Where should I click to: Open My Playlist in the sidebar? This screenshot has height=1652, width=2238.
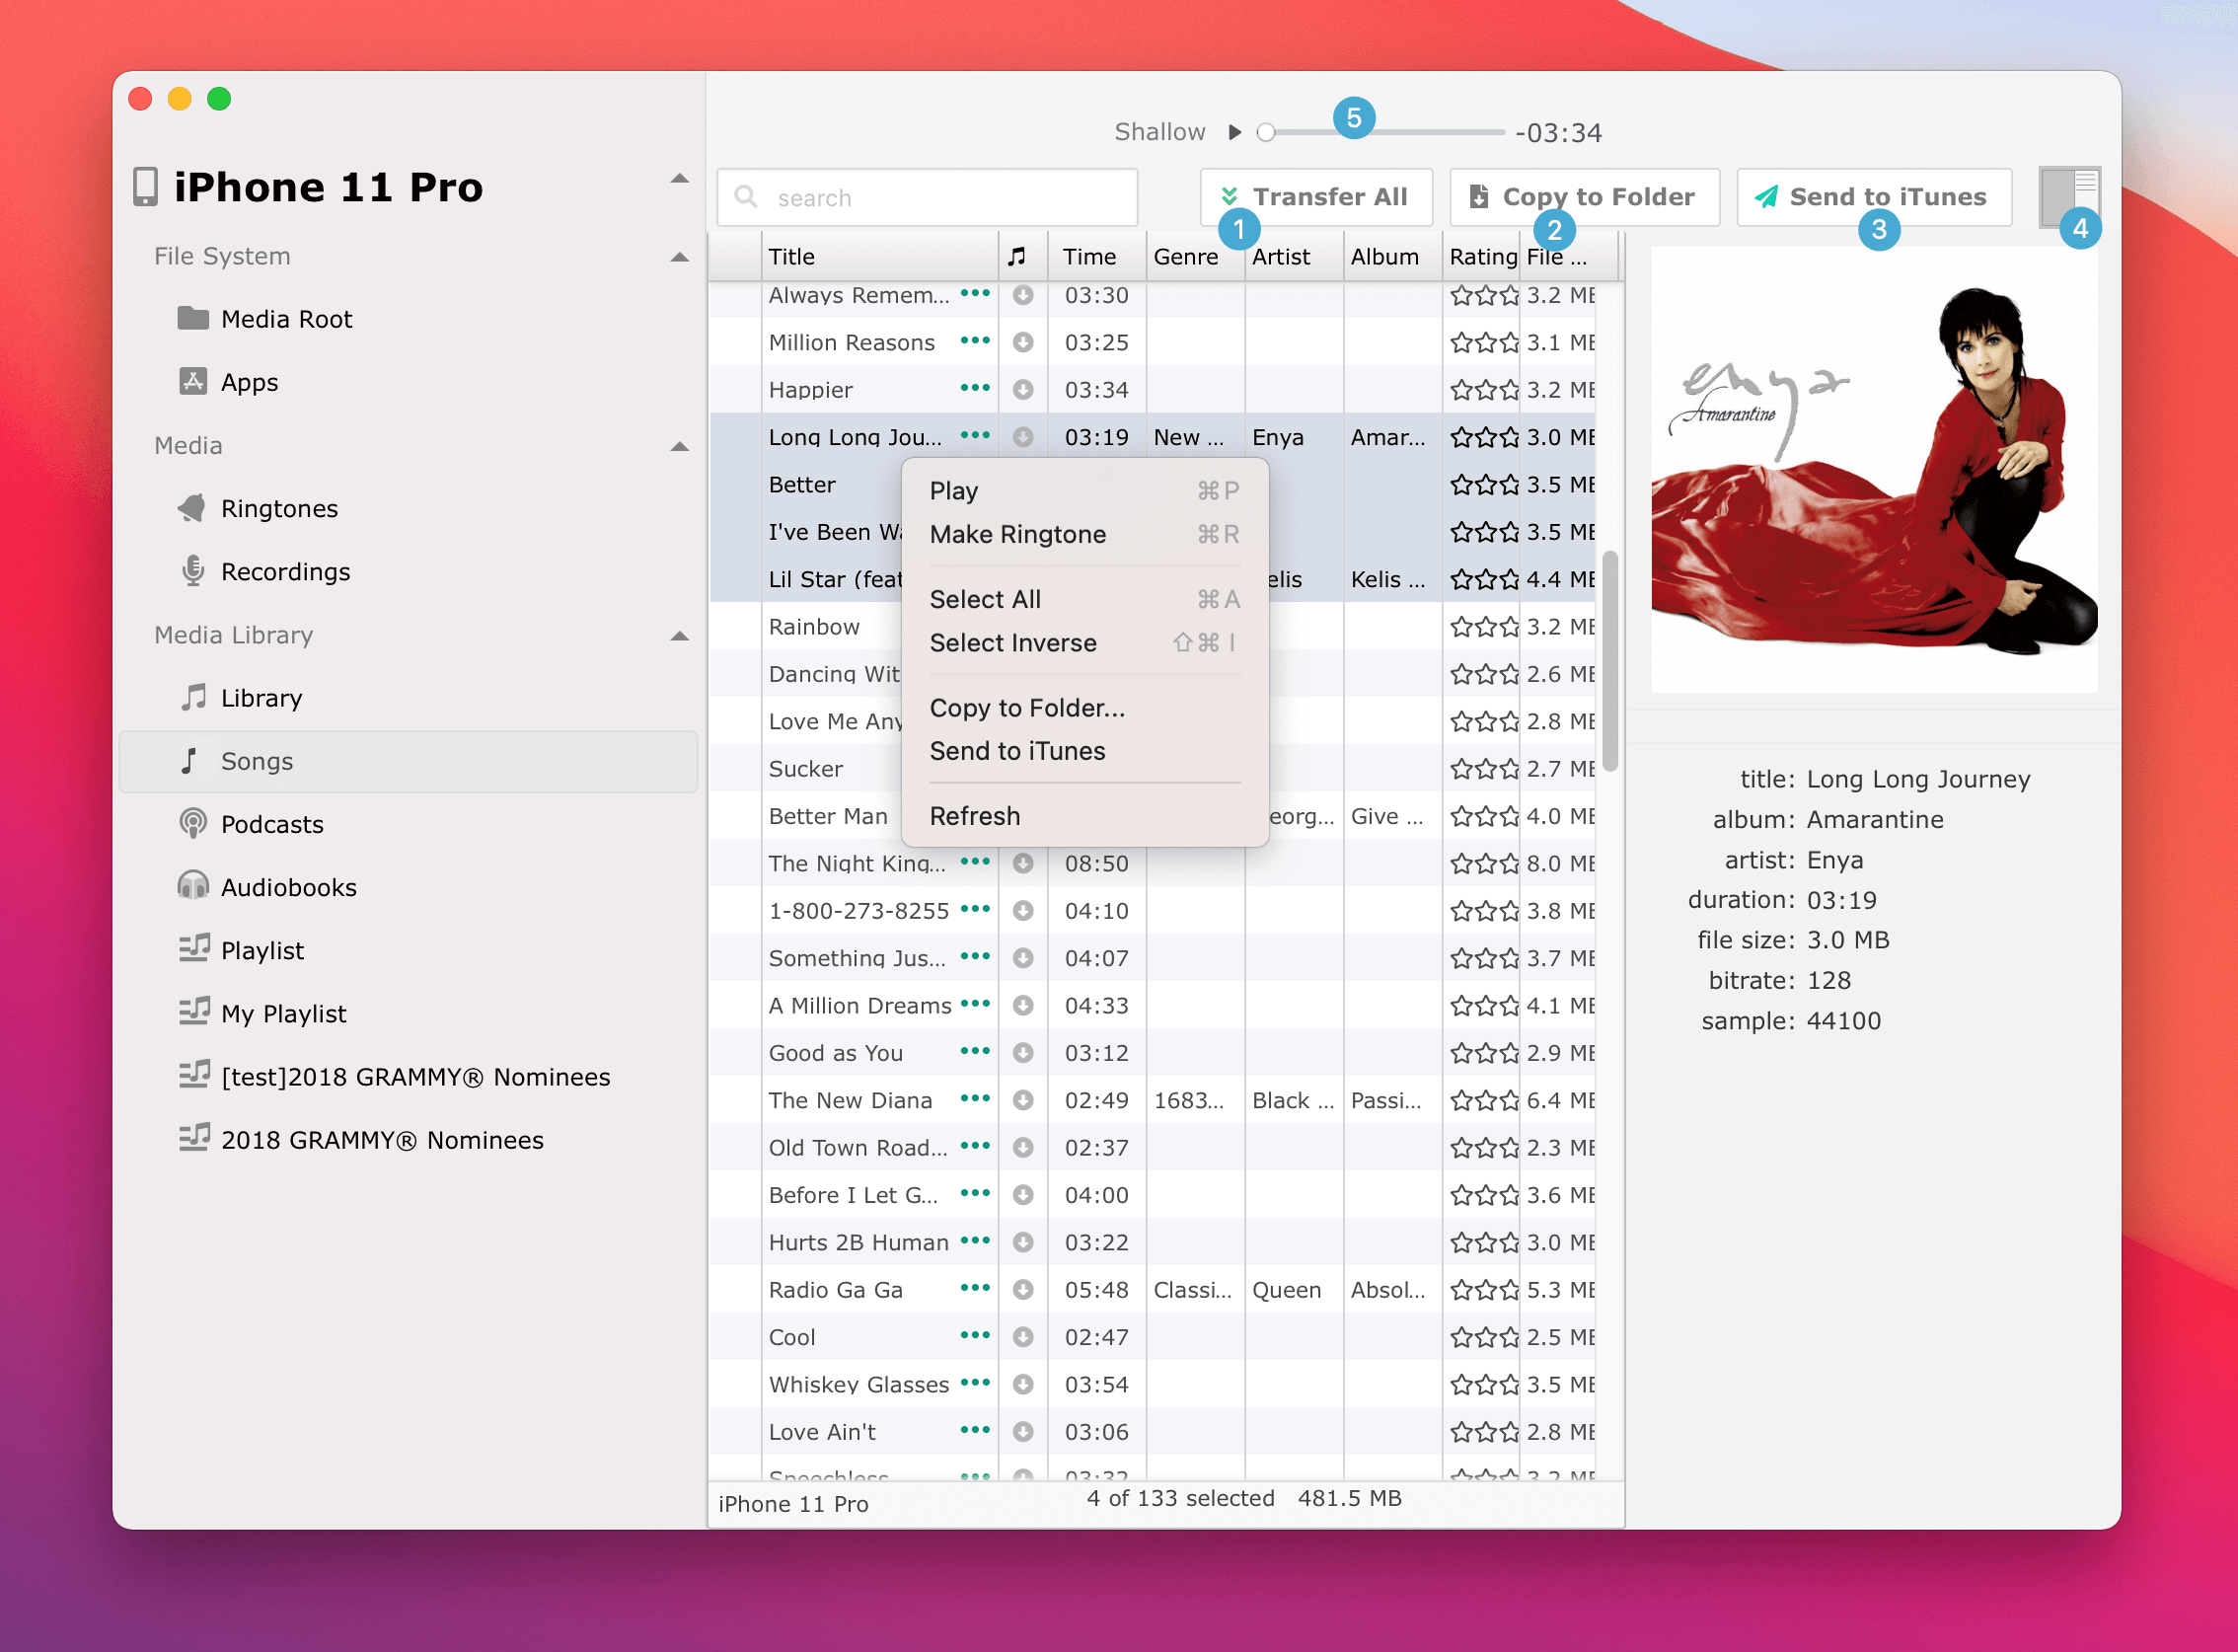click(262, 1013)
